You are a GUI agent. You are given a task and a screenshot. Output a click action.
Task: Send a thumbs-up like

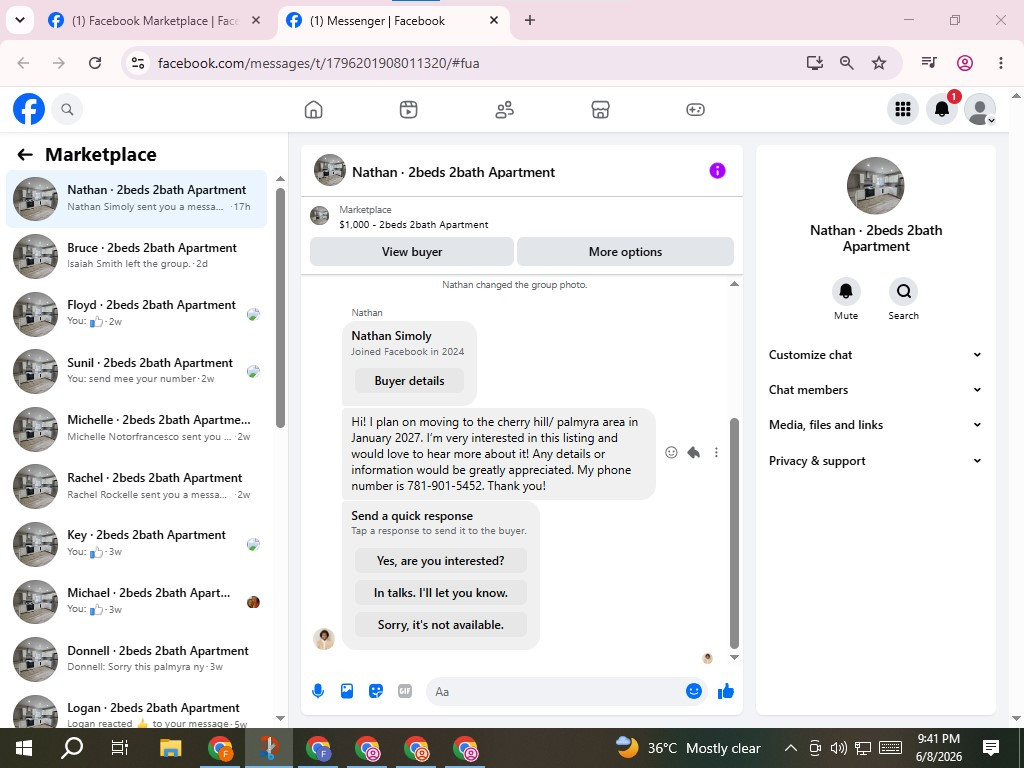[726, 691]
